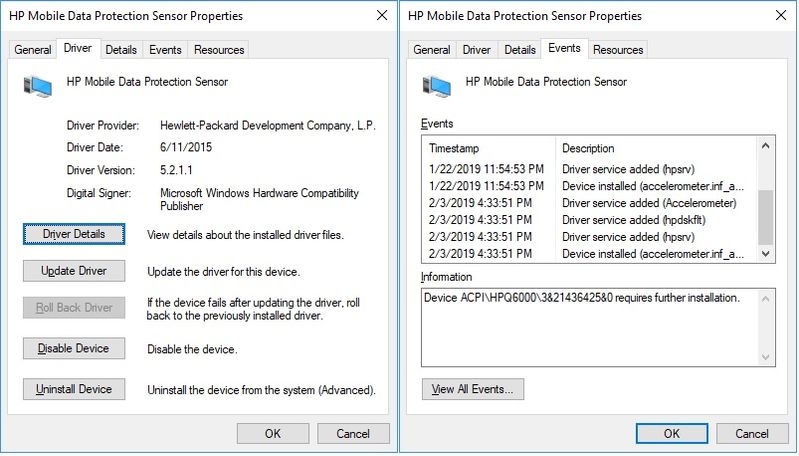Select the 2/3/2019 'Driver service added (hpsrv)' event
Viewport: 799px width, 456px height.
tap(591, 236)
